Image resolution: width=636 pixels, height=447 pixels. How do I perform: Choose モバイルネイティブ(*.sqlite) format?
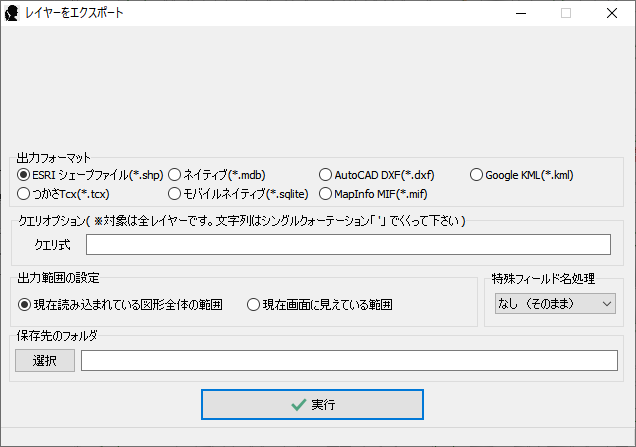pos(175,194)
